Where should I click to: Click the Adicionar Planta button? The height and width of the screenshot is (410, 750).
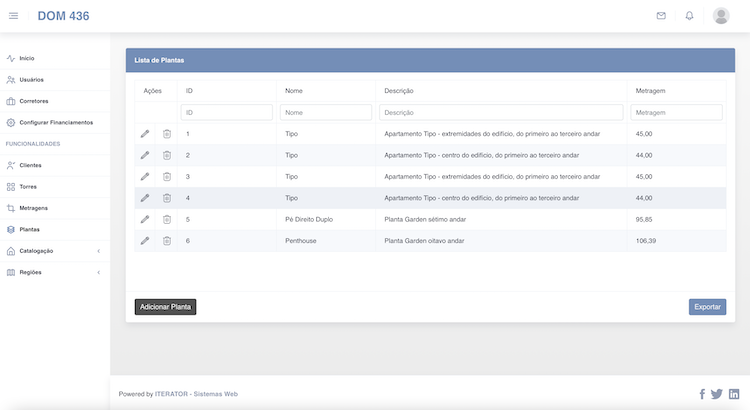(165, 307)
